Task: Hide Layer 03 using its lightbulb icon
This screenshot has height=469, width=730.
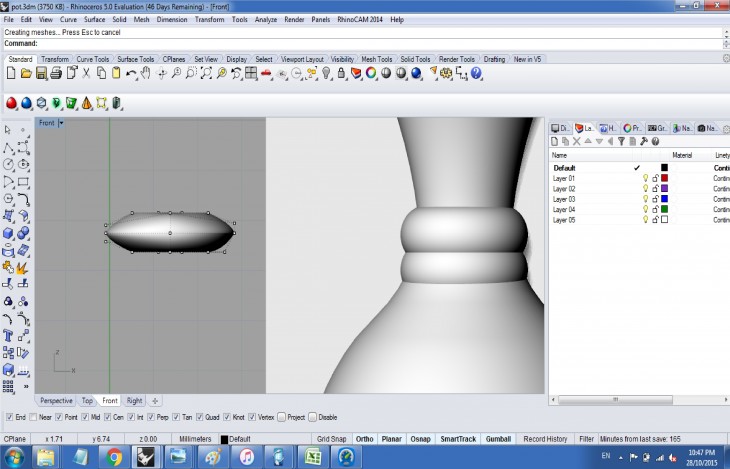Action: click(645, 199)
